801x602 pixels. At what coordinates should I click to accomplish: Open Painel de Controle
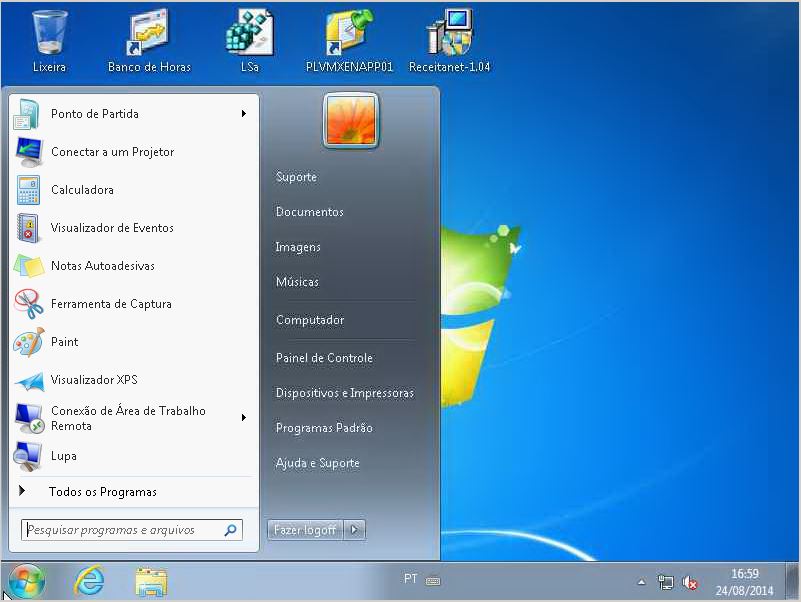point(324,358)
